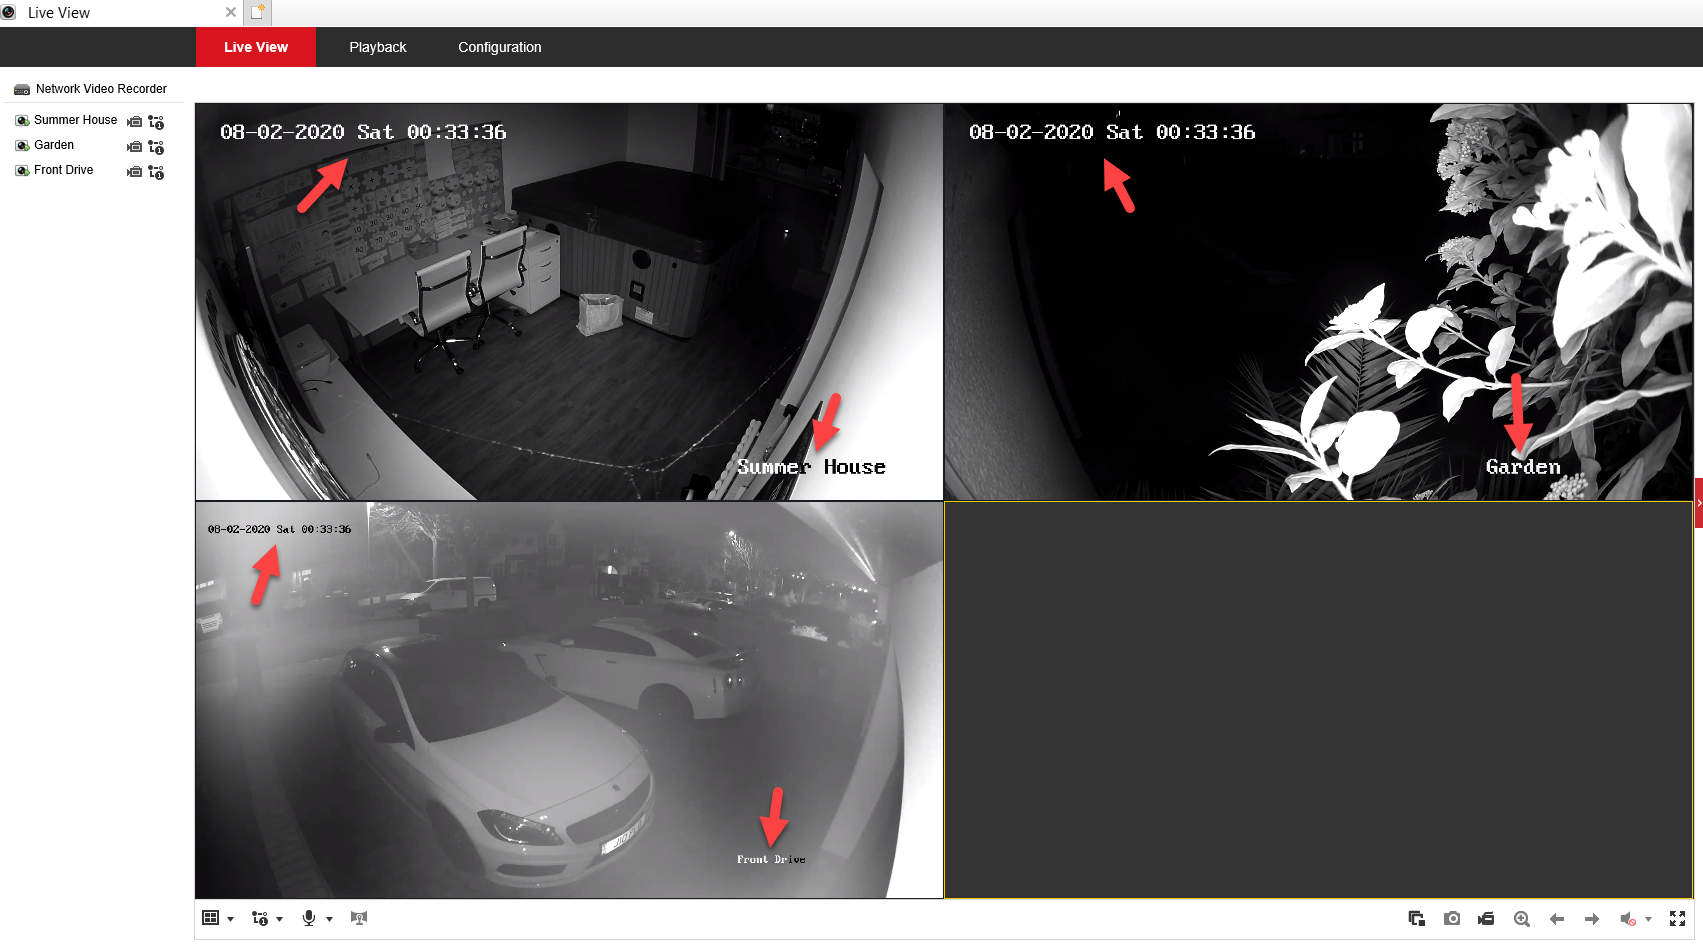Toggle recording for the Front Drive camera

[135, 171]
